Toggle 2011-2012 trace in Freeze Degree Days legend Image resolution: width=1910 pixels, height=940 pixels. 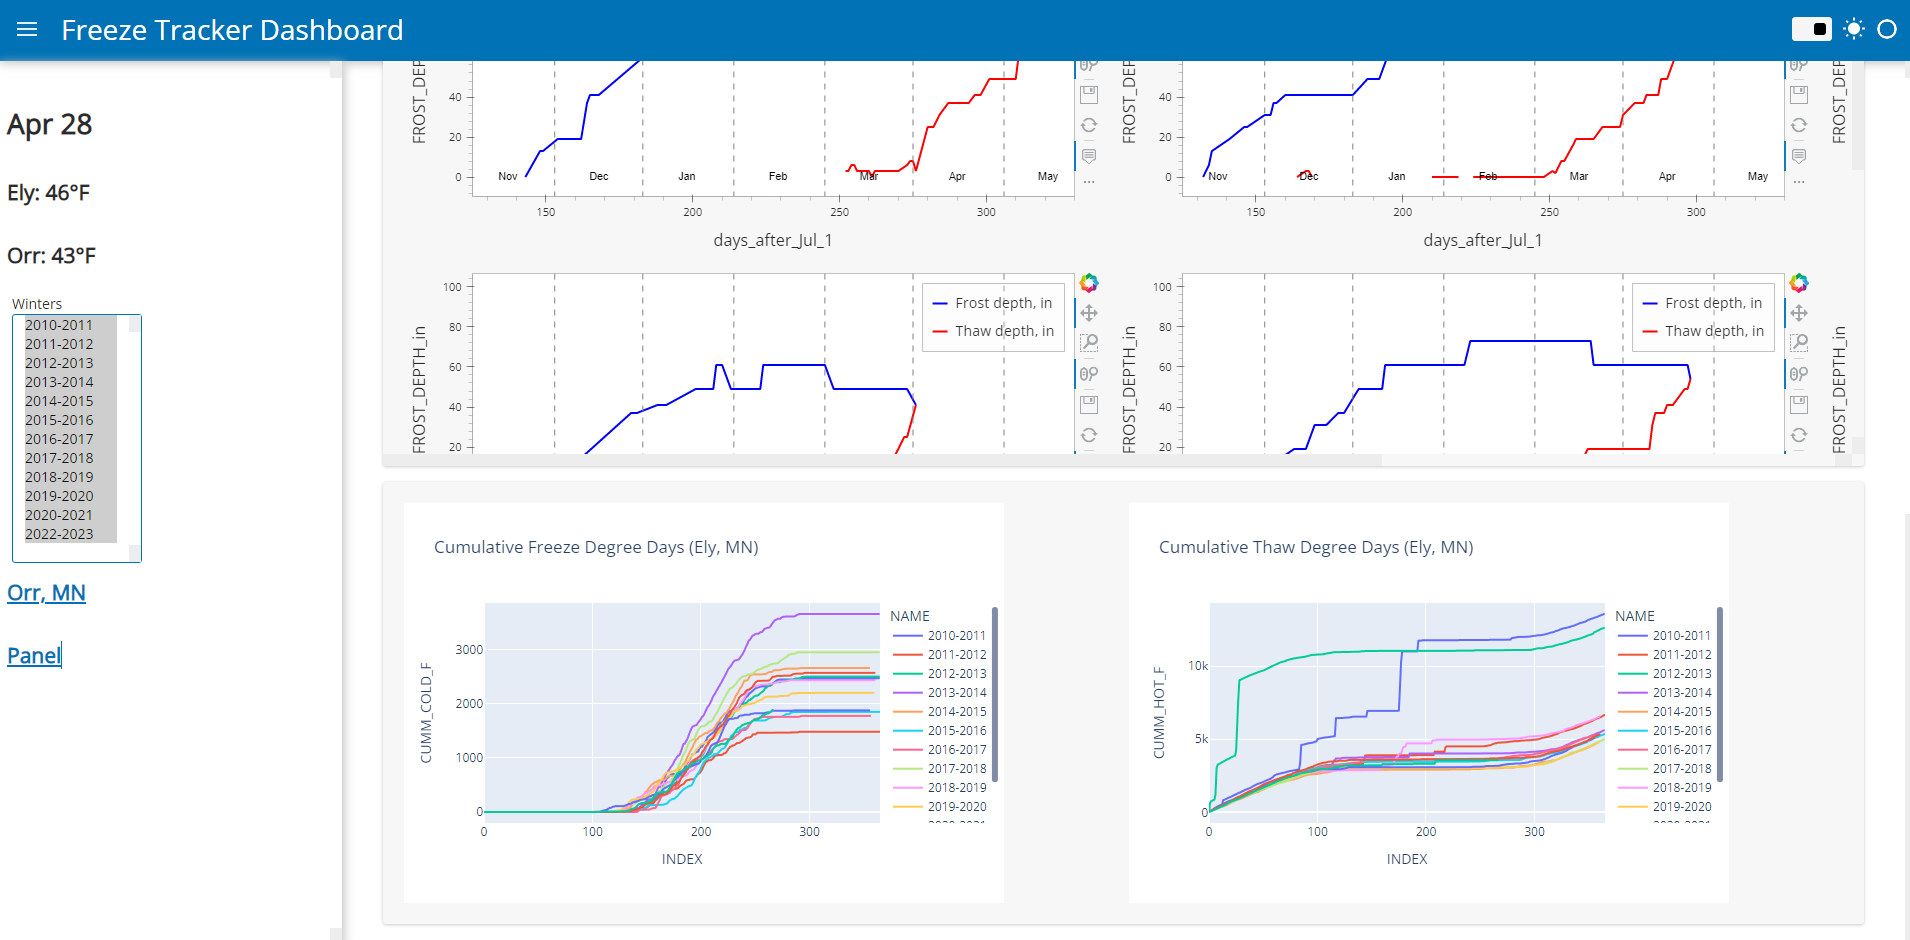point(939,654)
